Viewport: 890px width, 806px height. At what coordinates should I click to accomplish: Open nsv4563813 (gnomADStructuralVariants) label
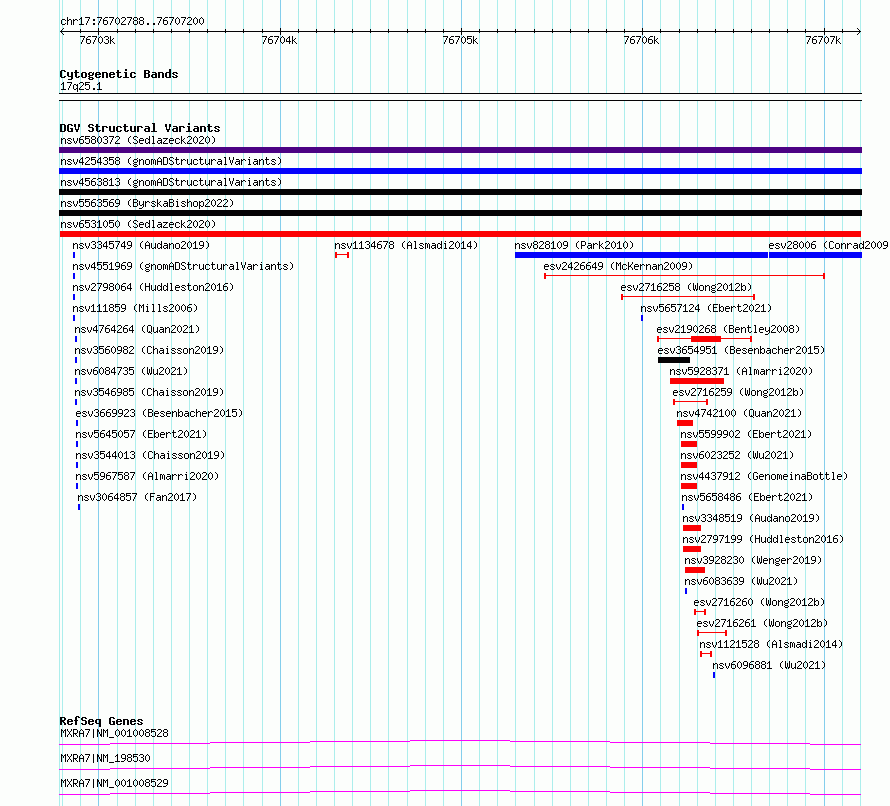click(x=171, y=182)
